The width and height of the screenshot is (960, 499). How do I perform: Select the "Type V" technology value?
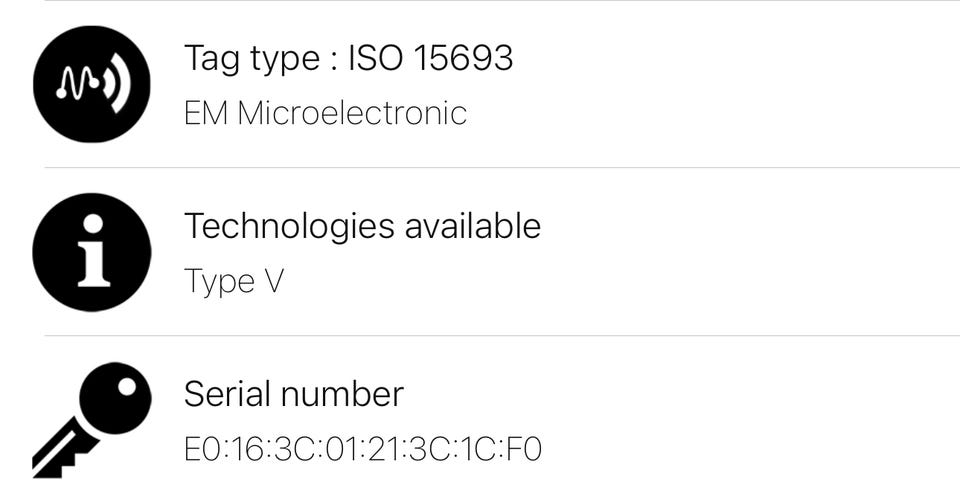coord(234,281)
